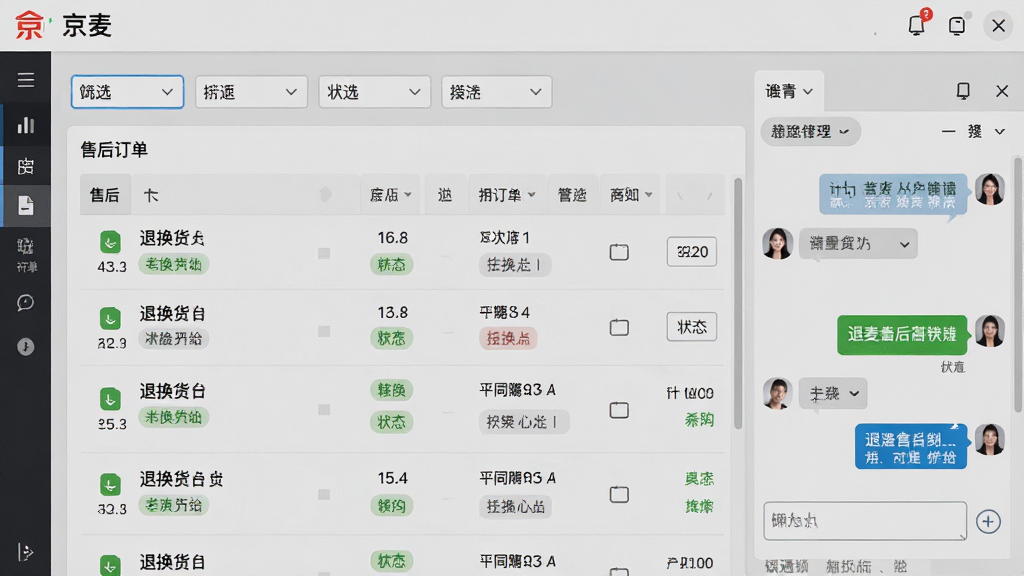Click the chat panel's vertical scrollbar

coord(1018,284)
